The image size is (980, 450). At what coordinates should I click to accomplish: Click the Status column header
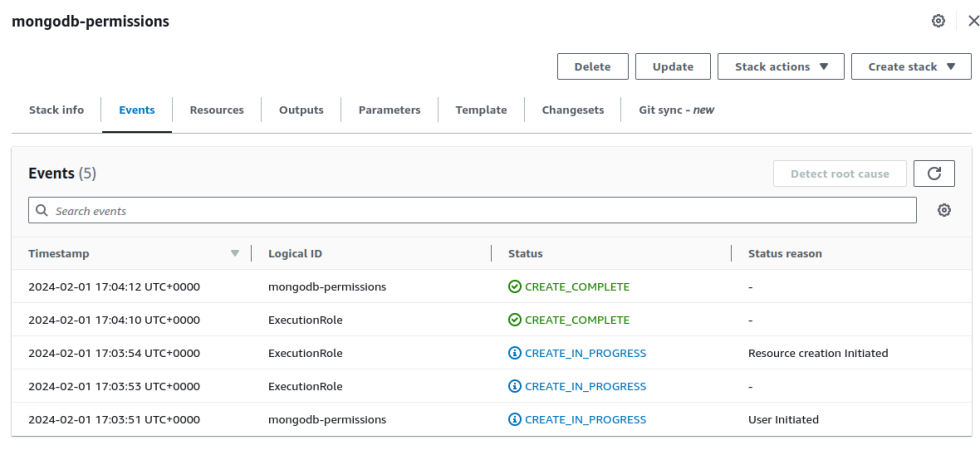(x=525, y=254)
